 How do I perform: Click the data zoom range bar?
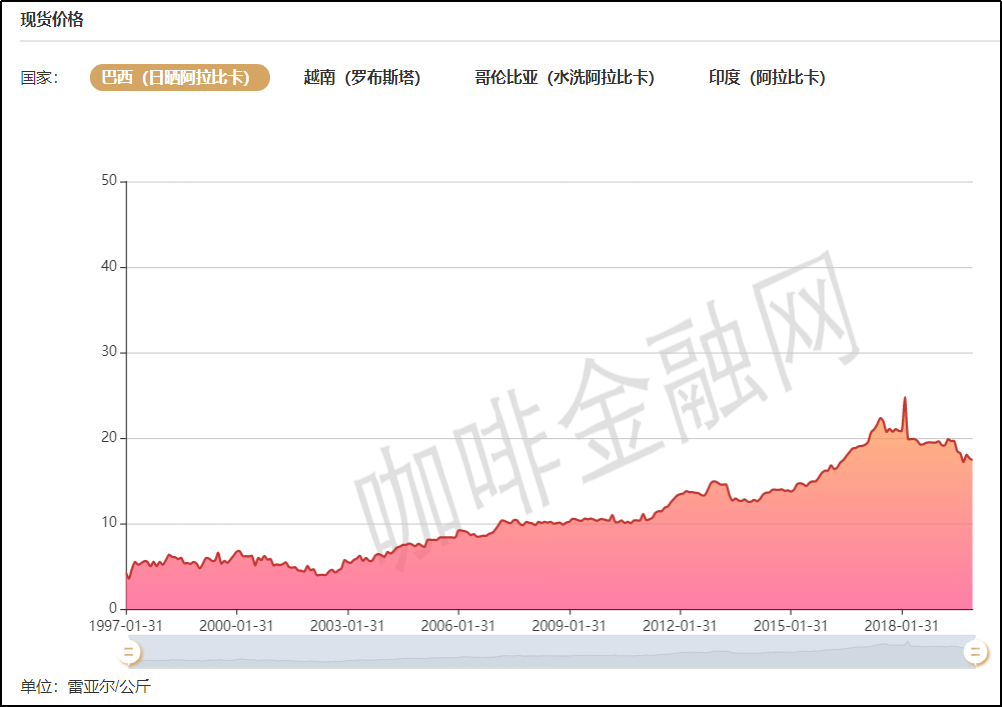click(x=551, y=652)
